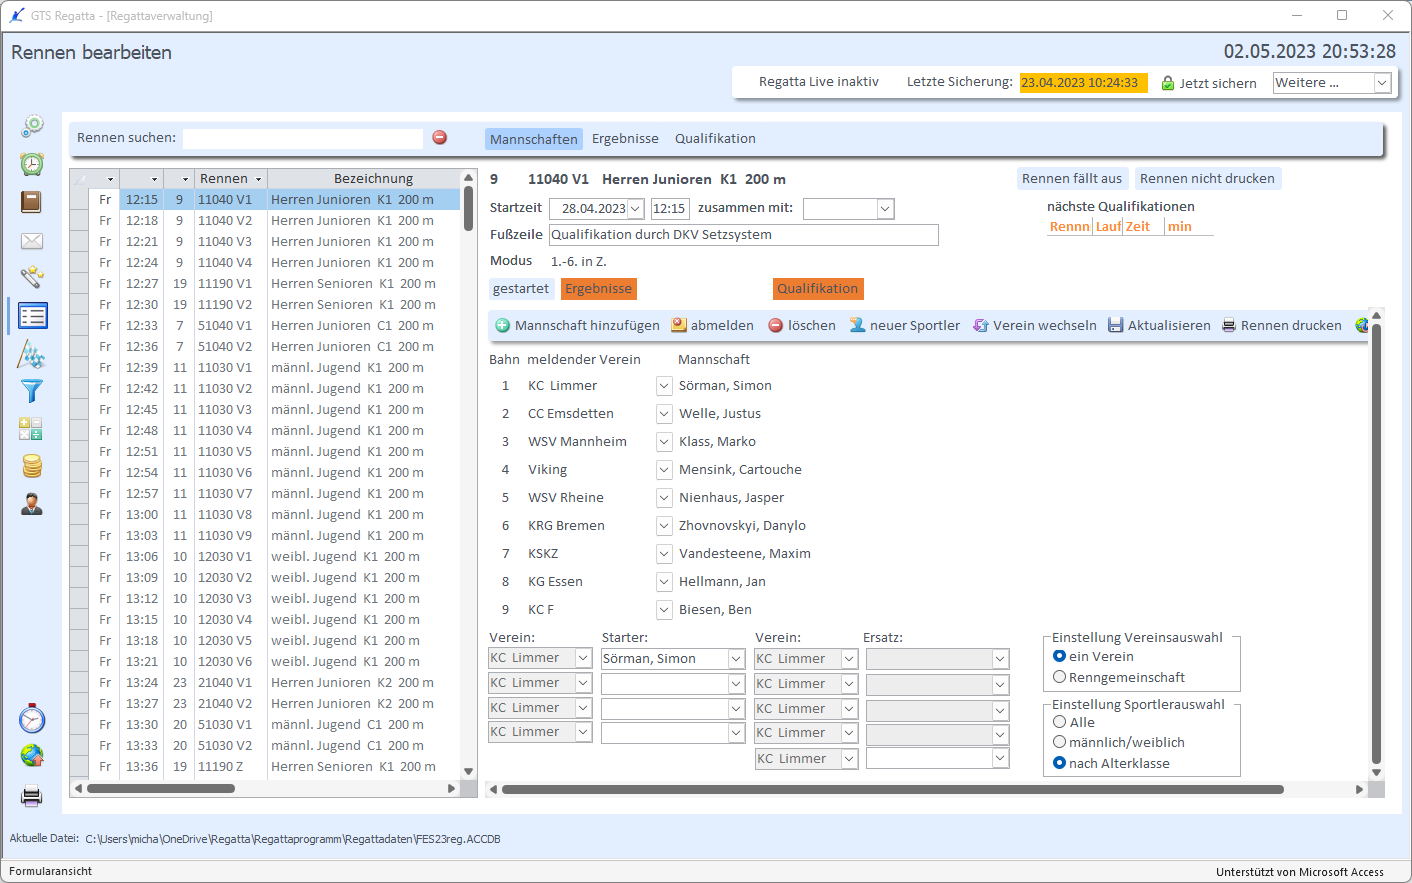Click the 'Bezeichnung' column header

point(373,178)
